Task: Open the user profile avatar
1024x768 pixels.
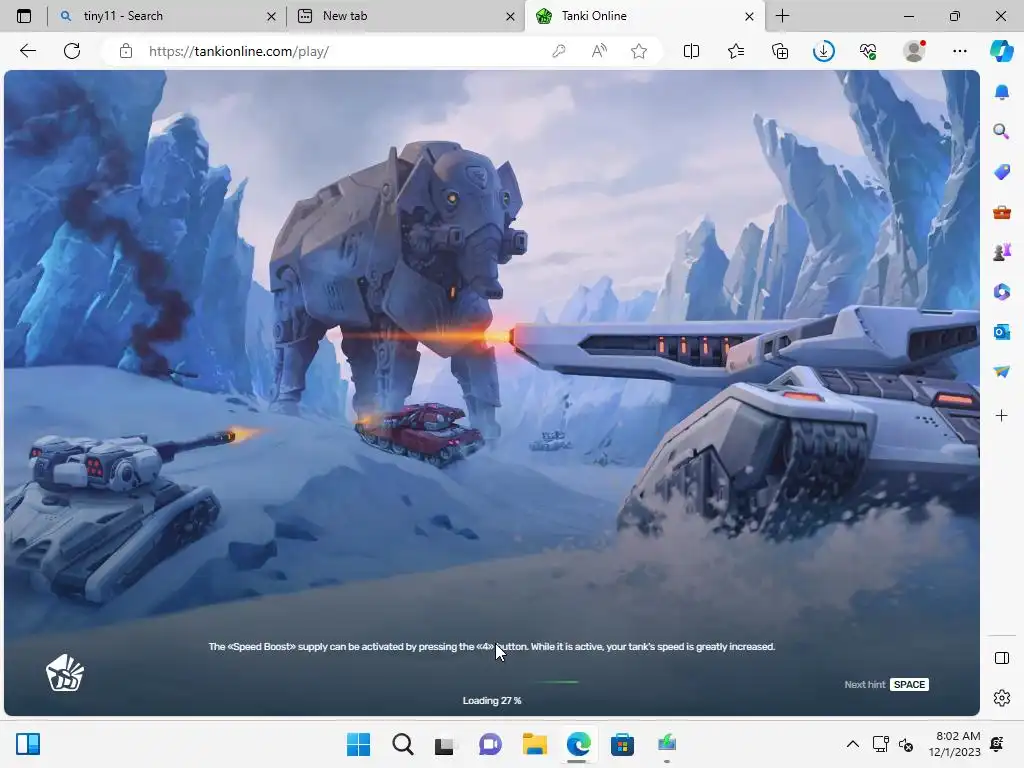Action: click(x=914, y=51)
